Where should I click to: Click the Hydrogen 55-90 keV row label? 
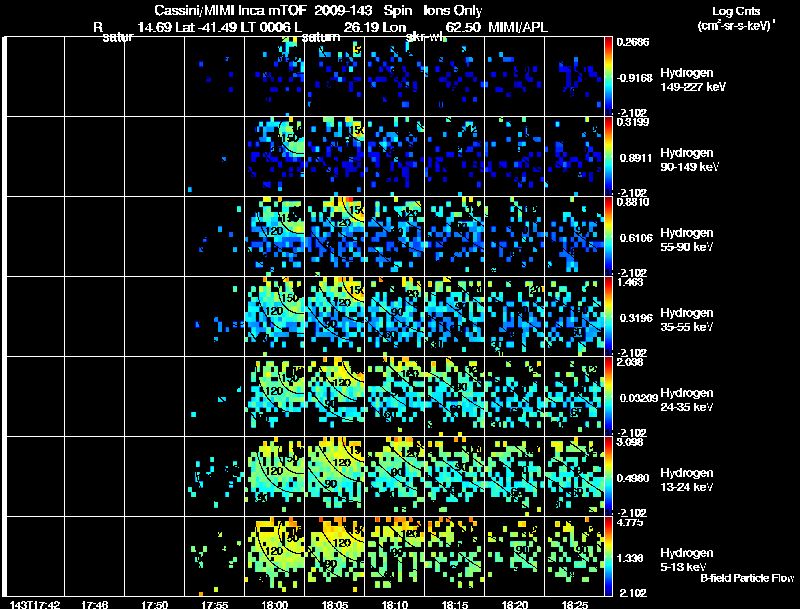[x=687, y=240]
